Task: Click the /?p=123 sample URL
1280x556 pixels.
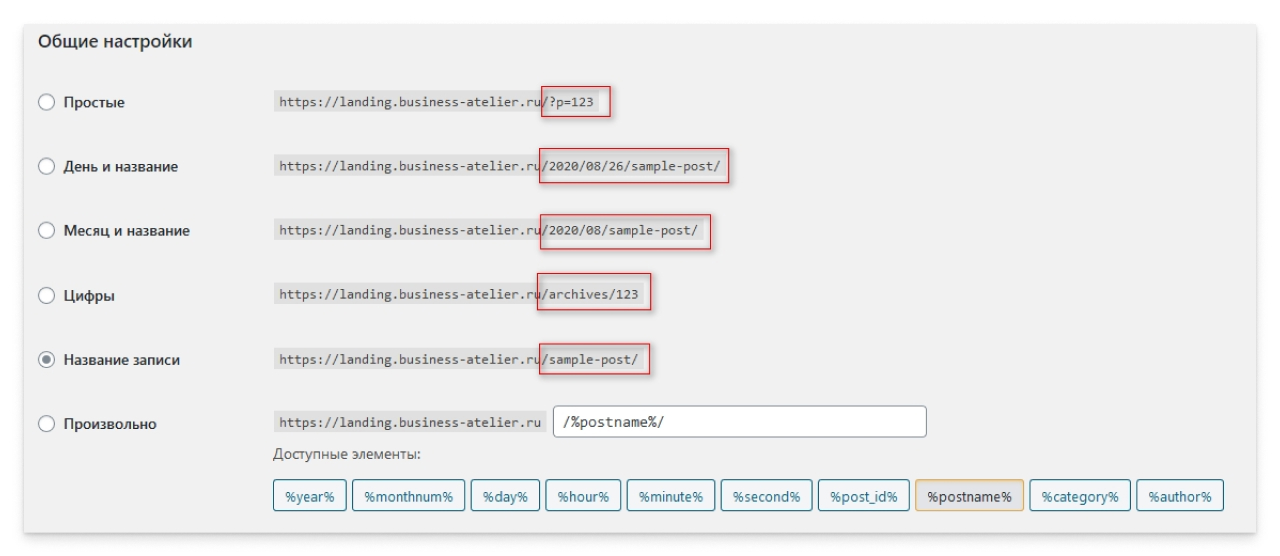Action: point(576,102)
